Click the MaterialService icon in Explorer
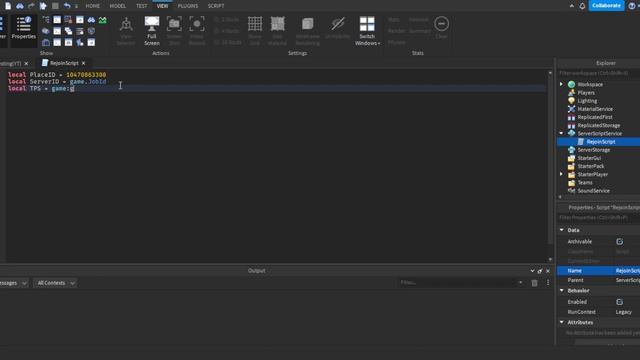 click(571, 109)
